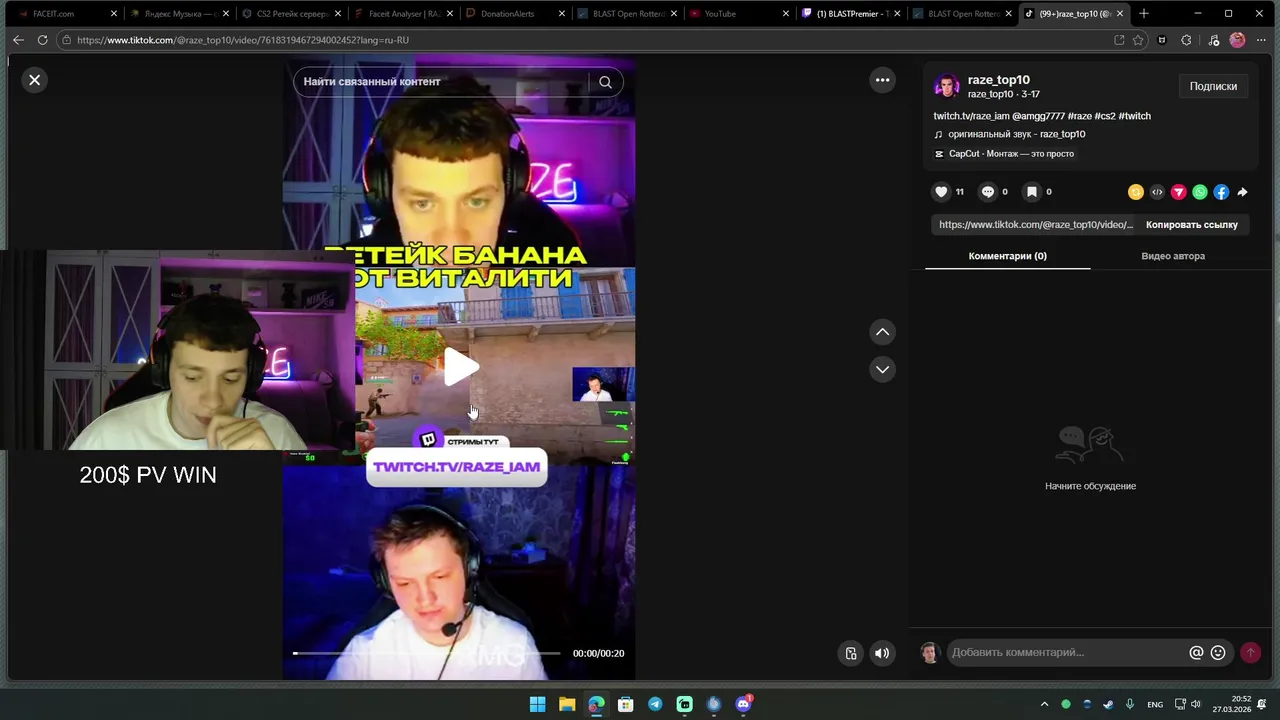This screenshot has height=720, width=1280.
Task: Click the Копировать ссылку button
Action: 1192,225
